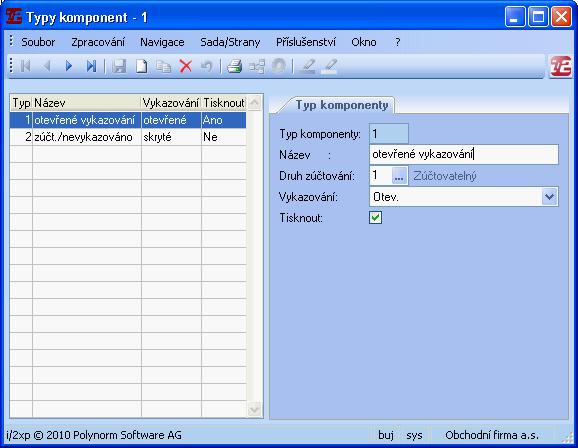The image size is (578, 448).
Task: Sort by Vykazování column header
Action: [171, 103]
